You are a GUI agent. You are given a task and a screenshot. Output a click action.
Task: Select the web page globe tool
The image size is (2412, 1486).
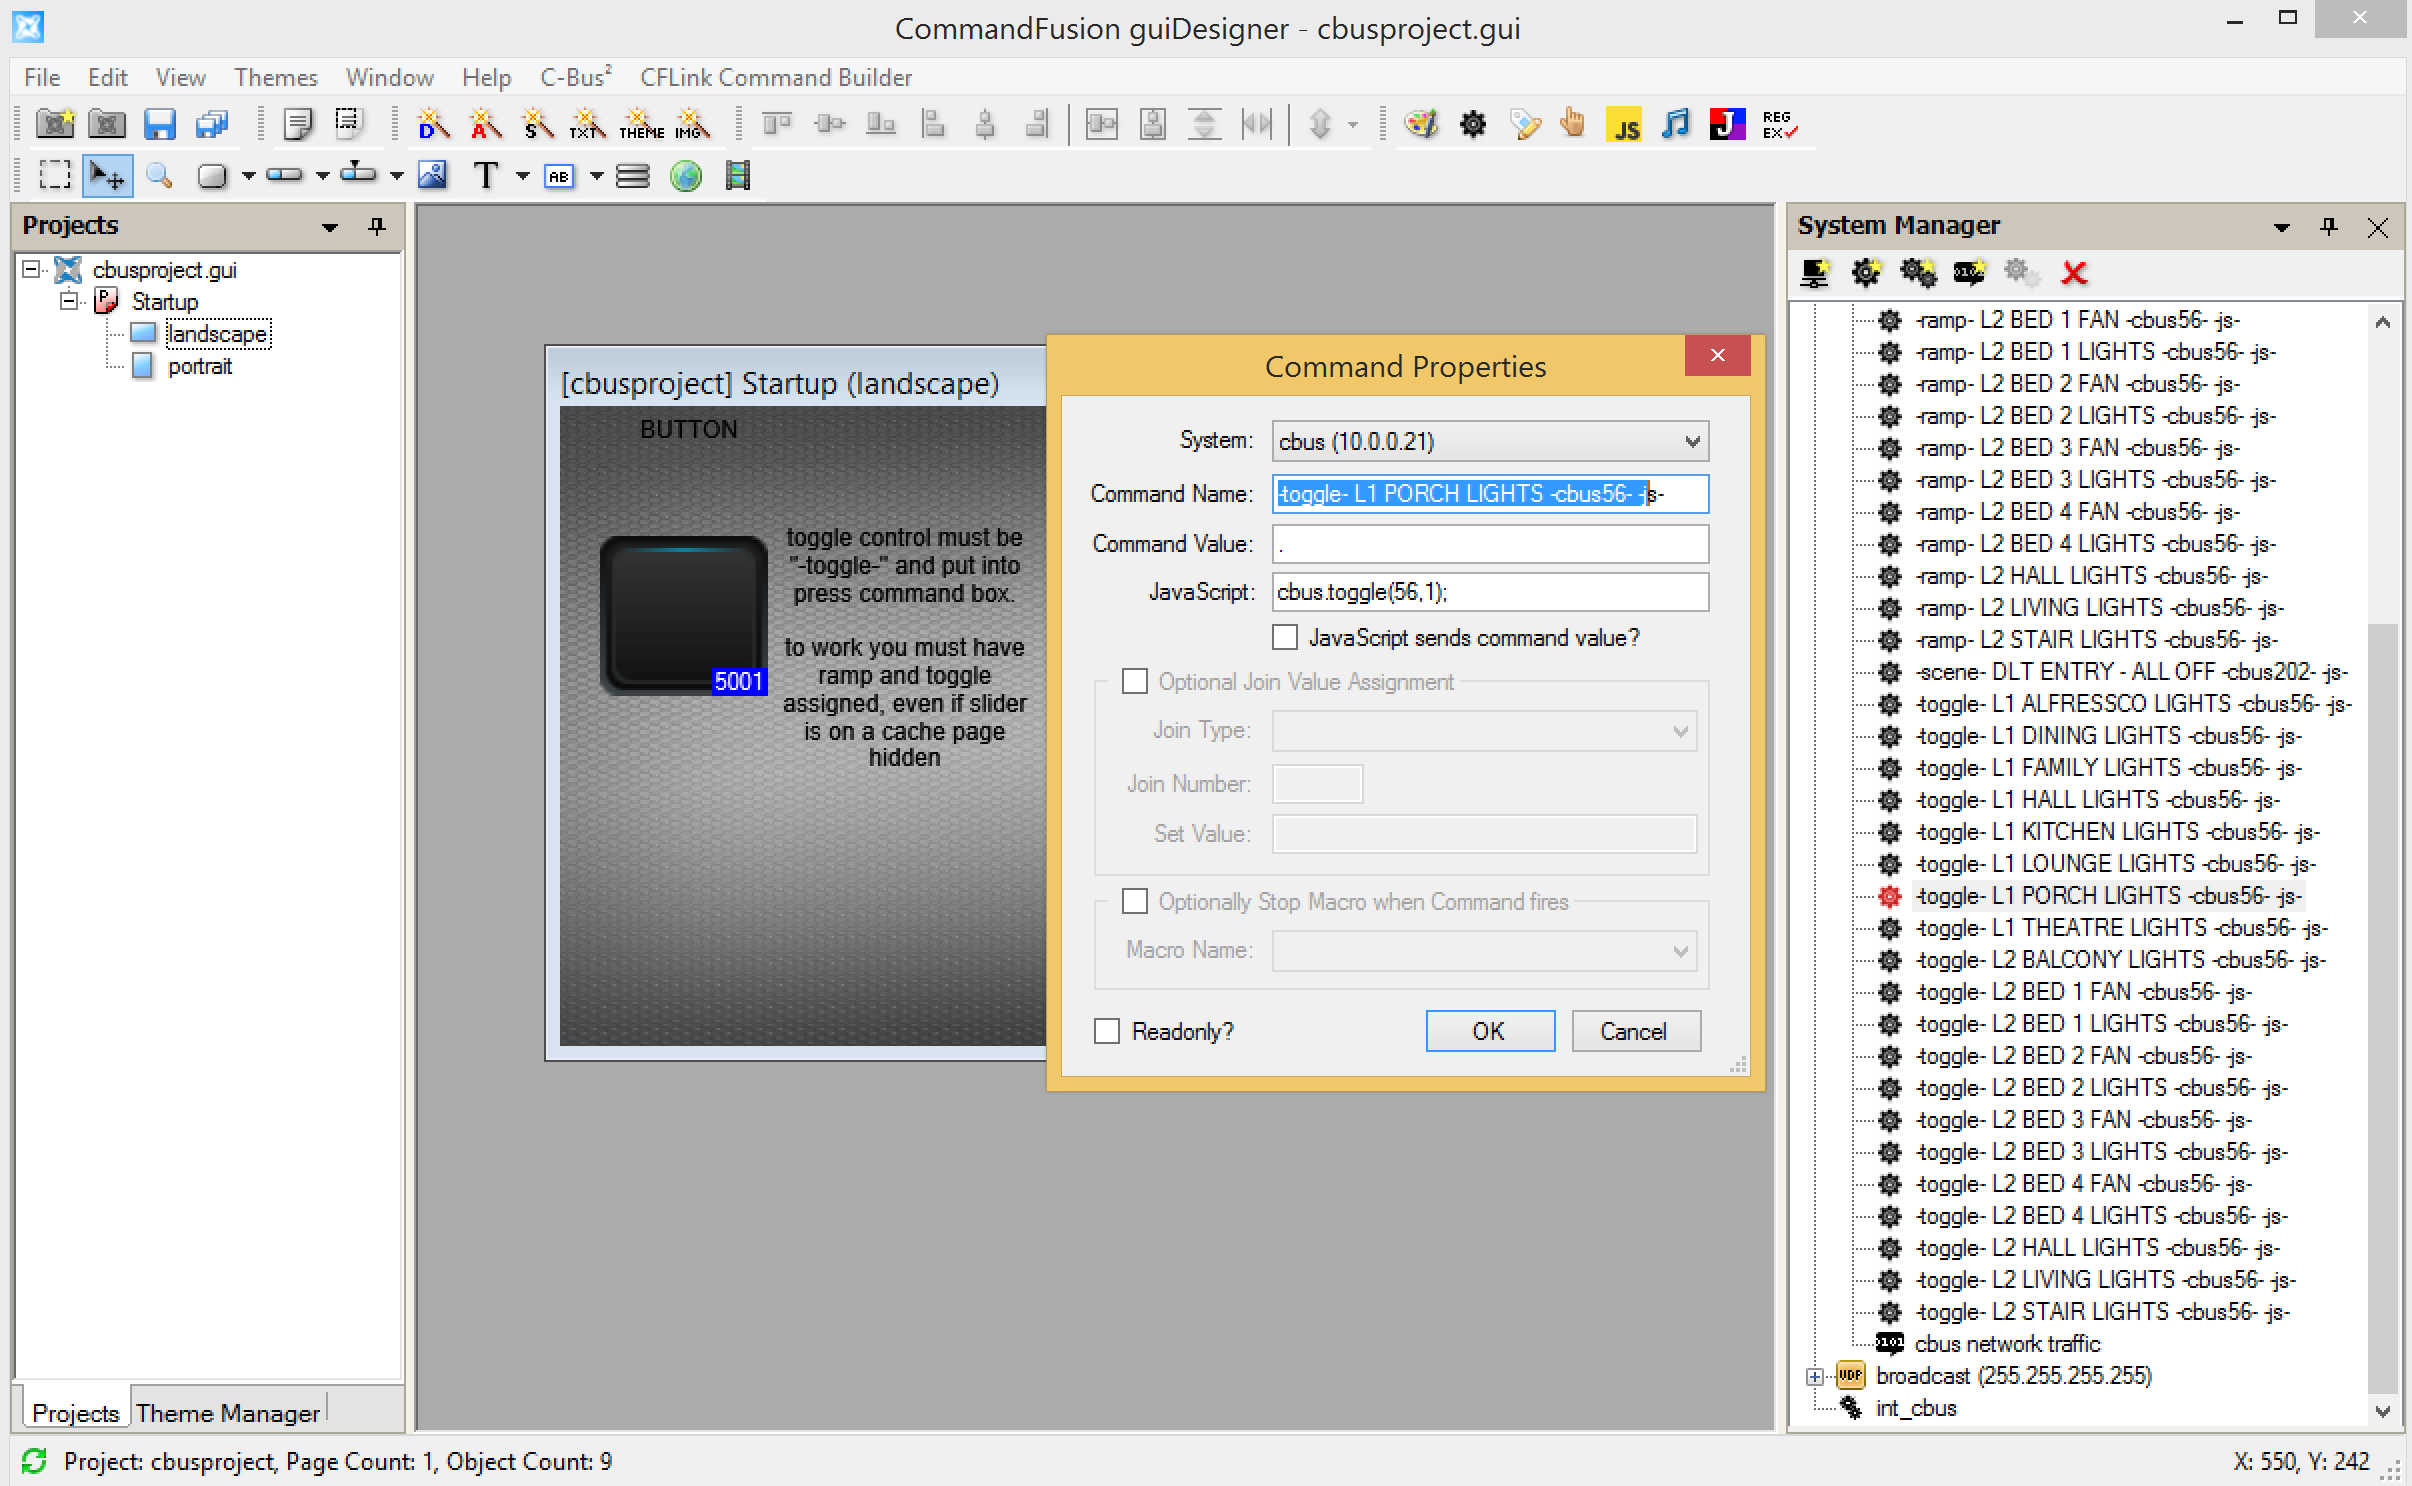coord(686,176)
